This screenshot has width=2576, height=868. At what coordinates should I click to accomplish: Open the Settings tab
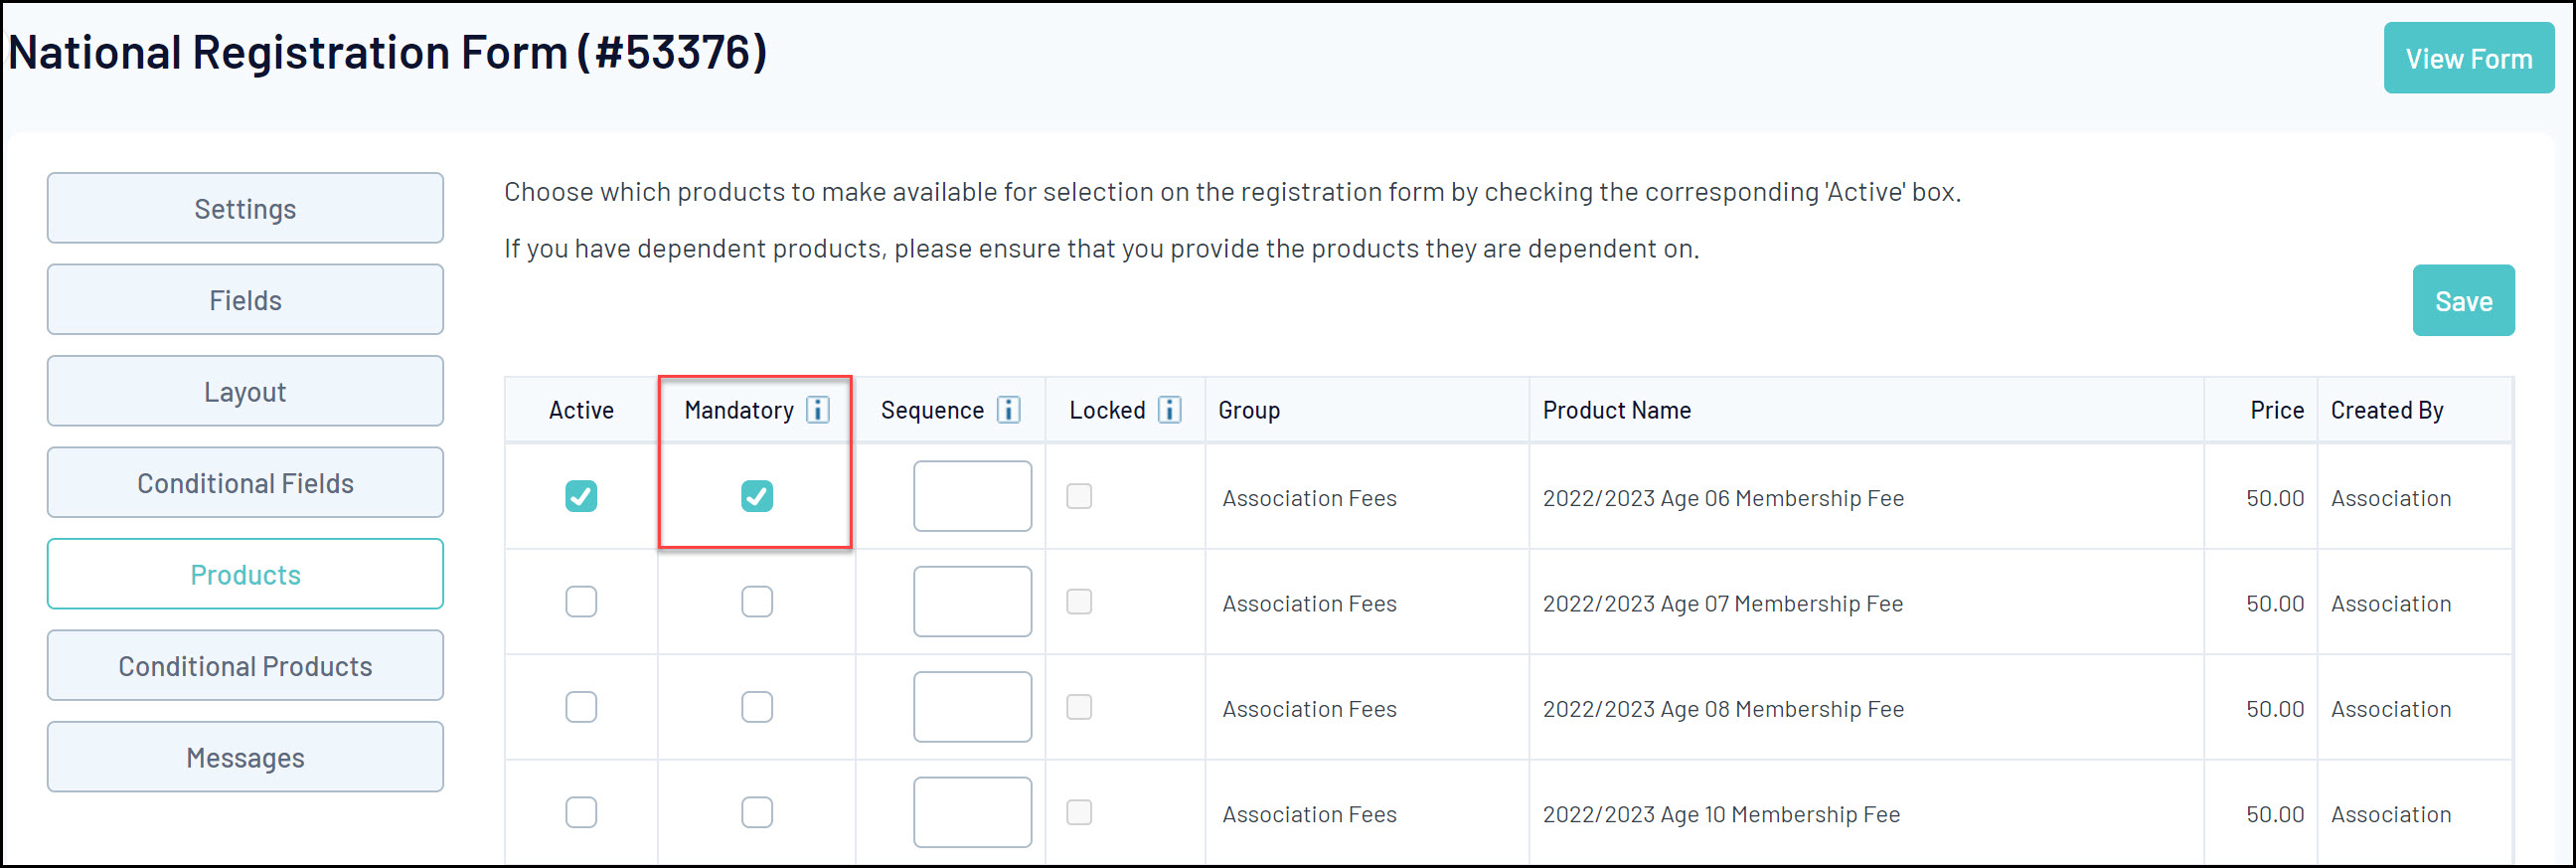click(245, 208)
